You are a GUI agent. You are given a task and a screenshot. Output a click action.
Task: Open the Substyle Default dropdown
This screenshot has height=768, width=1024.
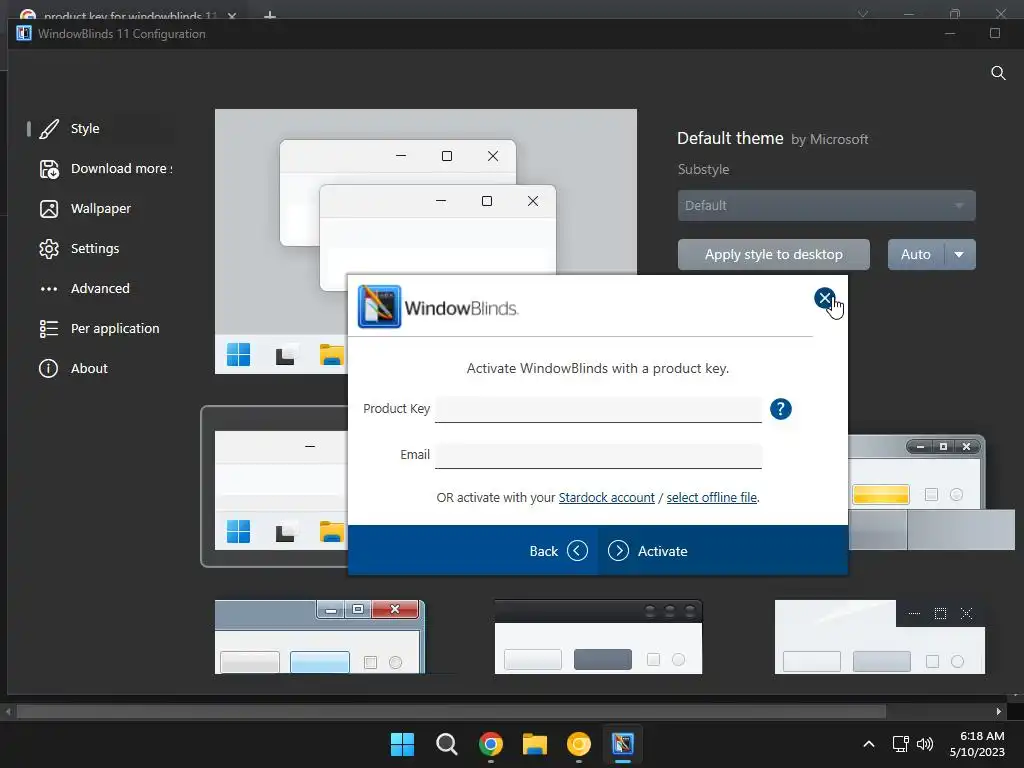pos(826,206)
